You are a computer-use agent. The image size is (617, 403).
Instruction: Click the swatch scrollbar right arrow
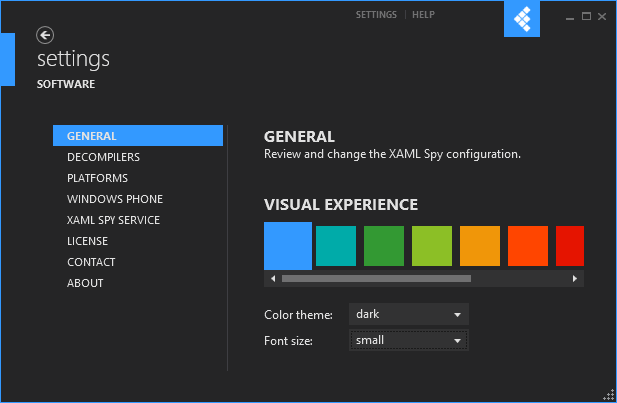(x=575, y=279)
